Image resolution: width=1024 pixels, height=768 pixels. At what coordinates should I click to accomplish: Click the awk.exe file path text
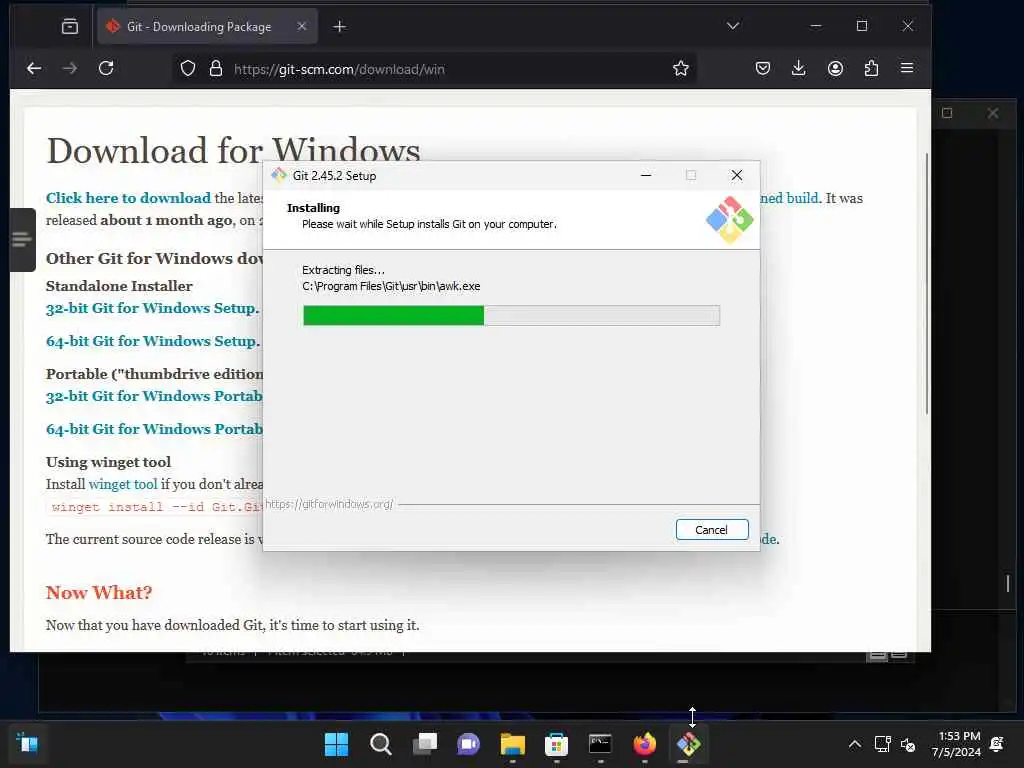pos(391,286)
